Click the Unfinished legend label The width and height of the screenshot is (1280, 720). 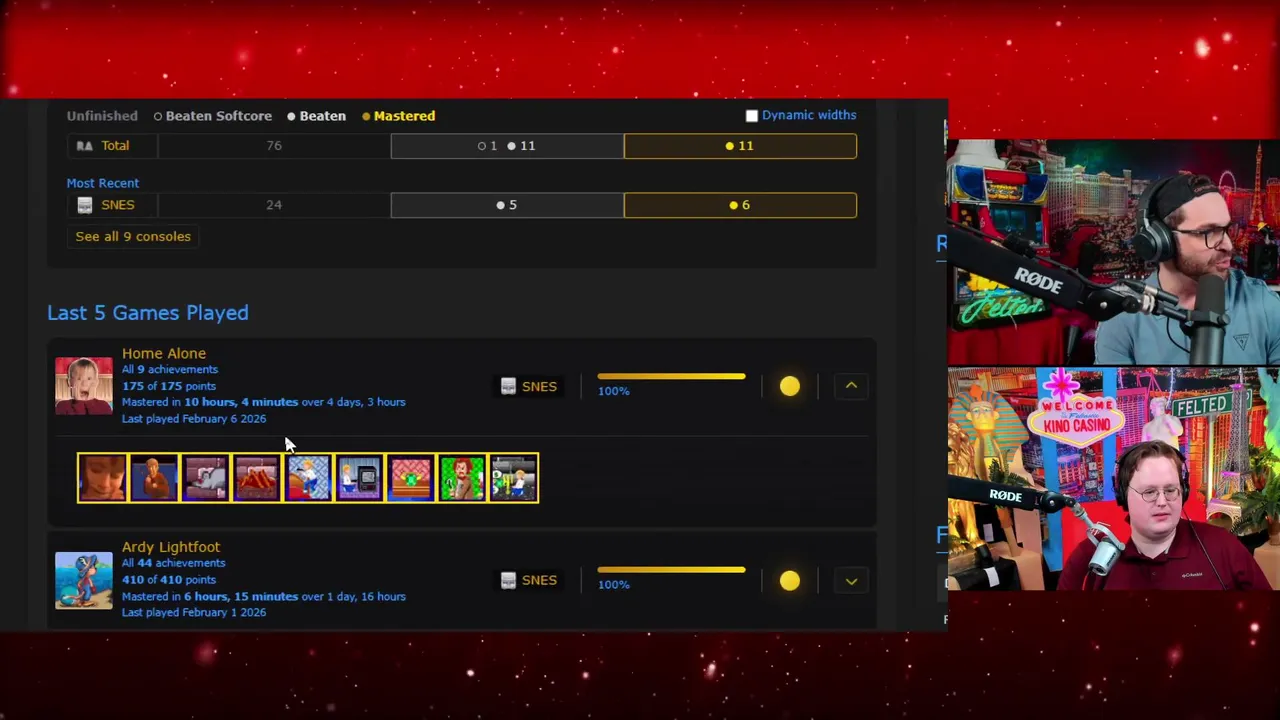coord(102,116)
